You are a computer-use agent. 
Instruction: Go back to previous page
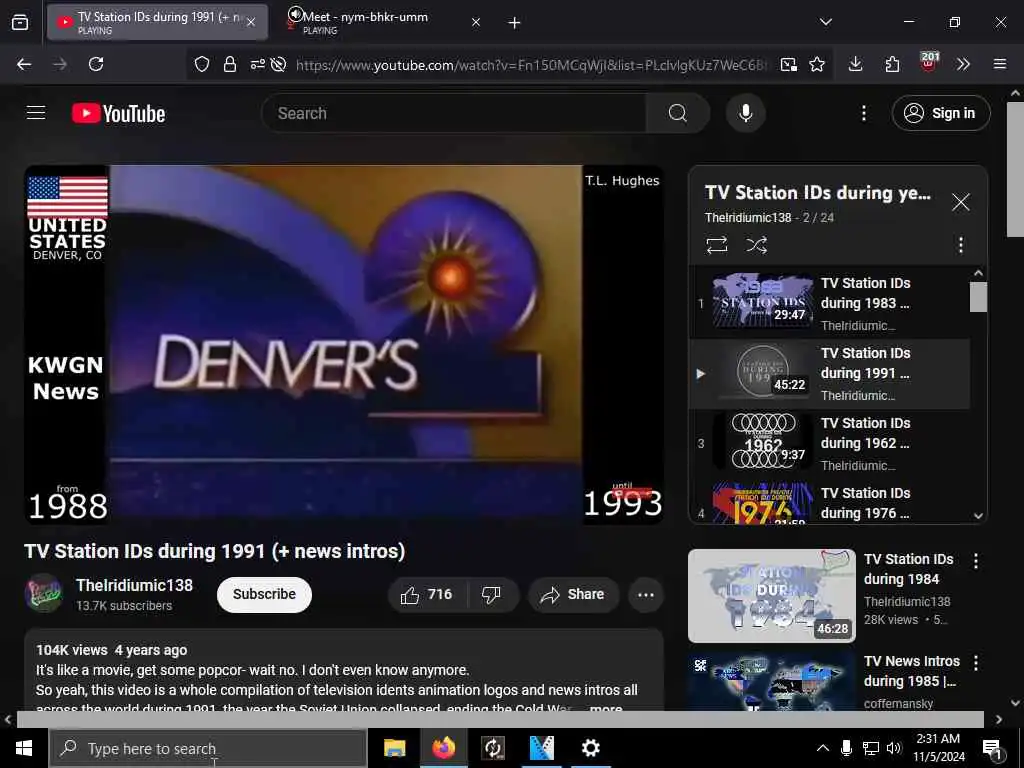24,64
